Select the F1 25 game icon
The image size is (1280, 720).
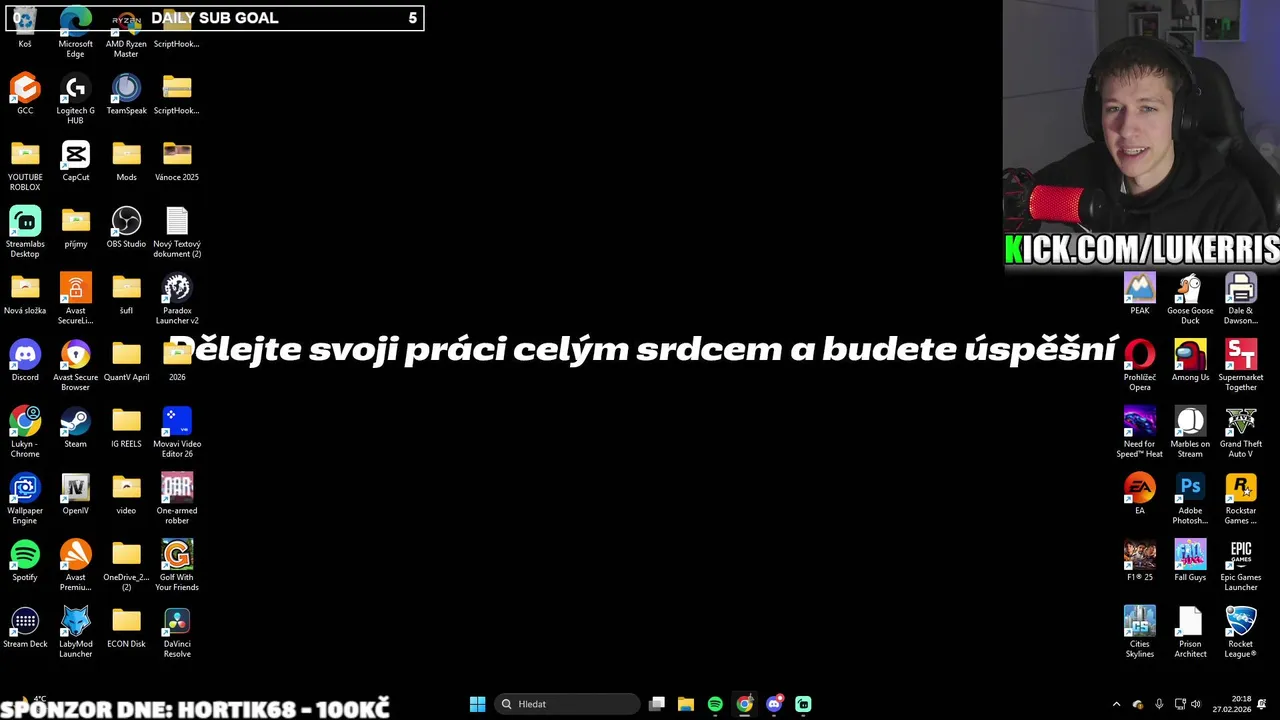[1139, 561]
